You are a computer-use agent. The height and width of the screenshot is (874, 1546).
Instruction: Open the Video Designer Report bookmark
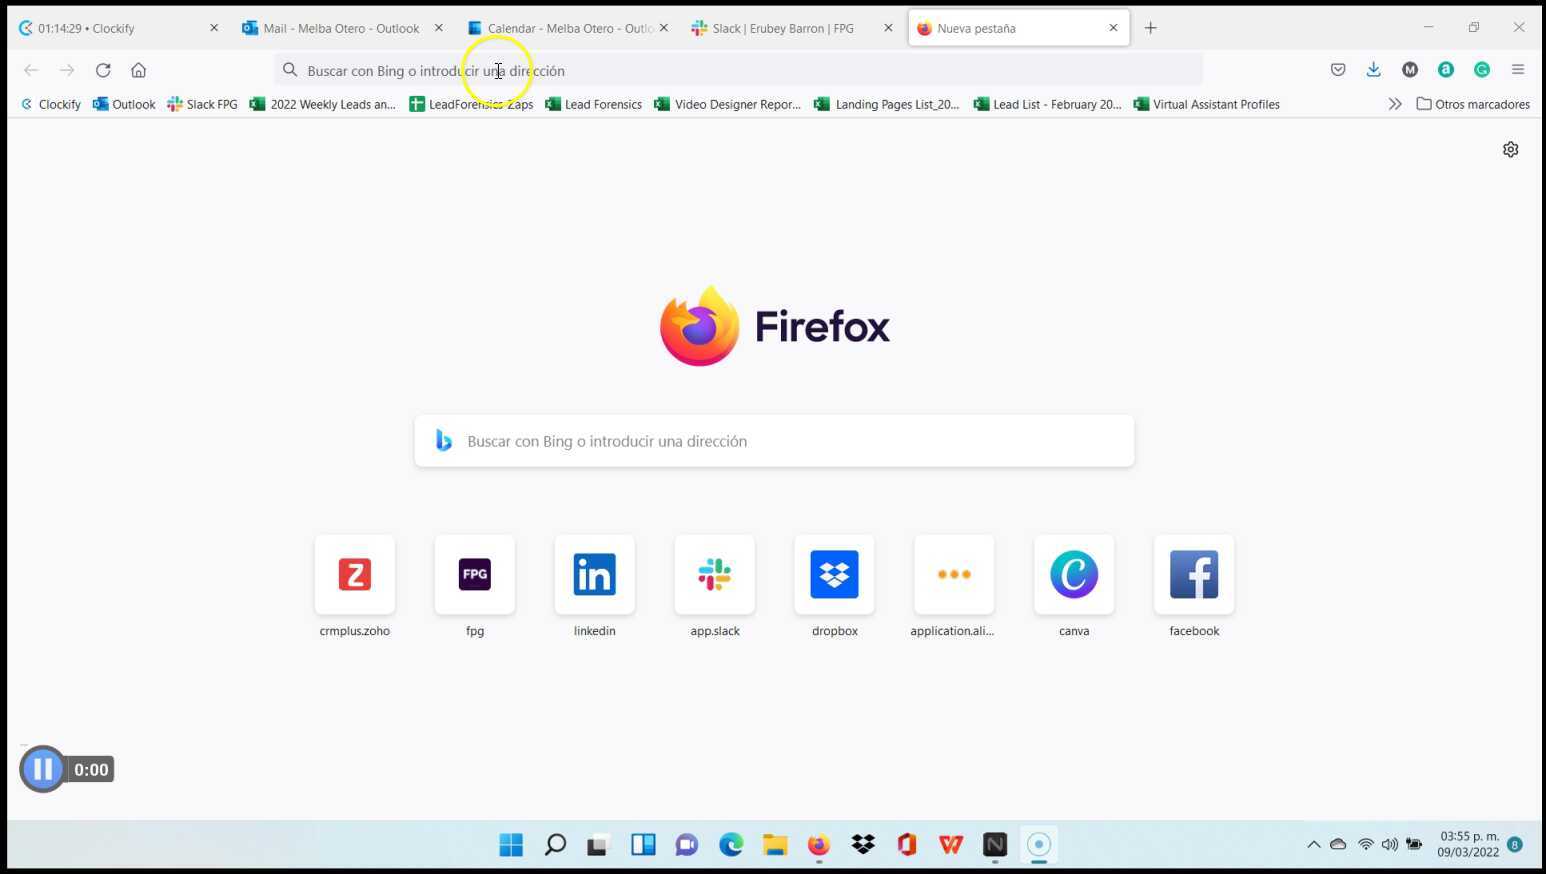pyautogui.click(x=728, y=104)
